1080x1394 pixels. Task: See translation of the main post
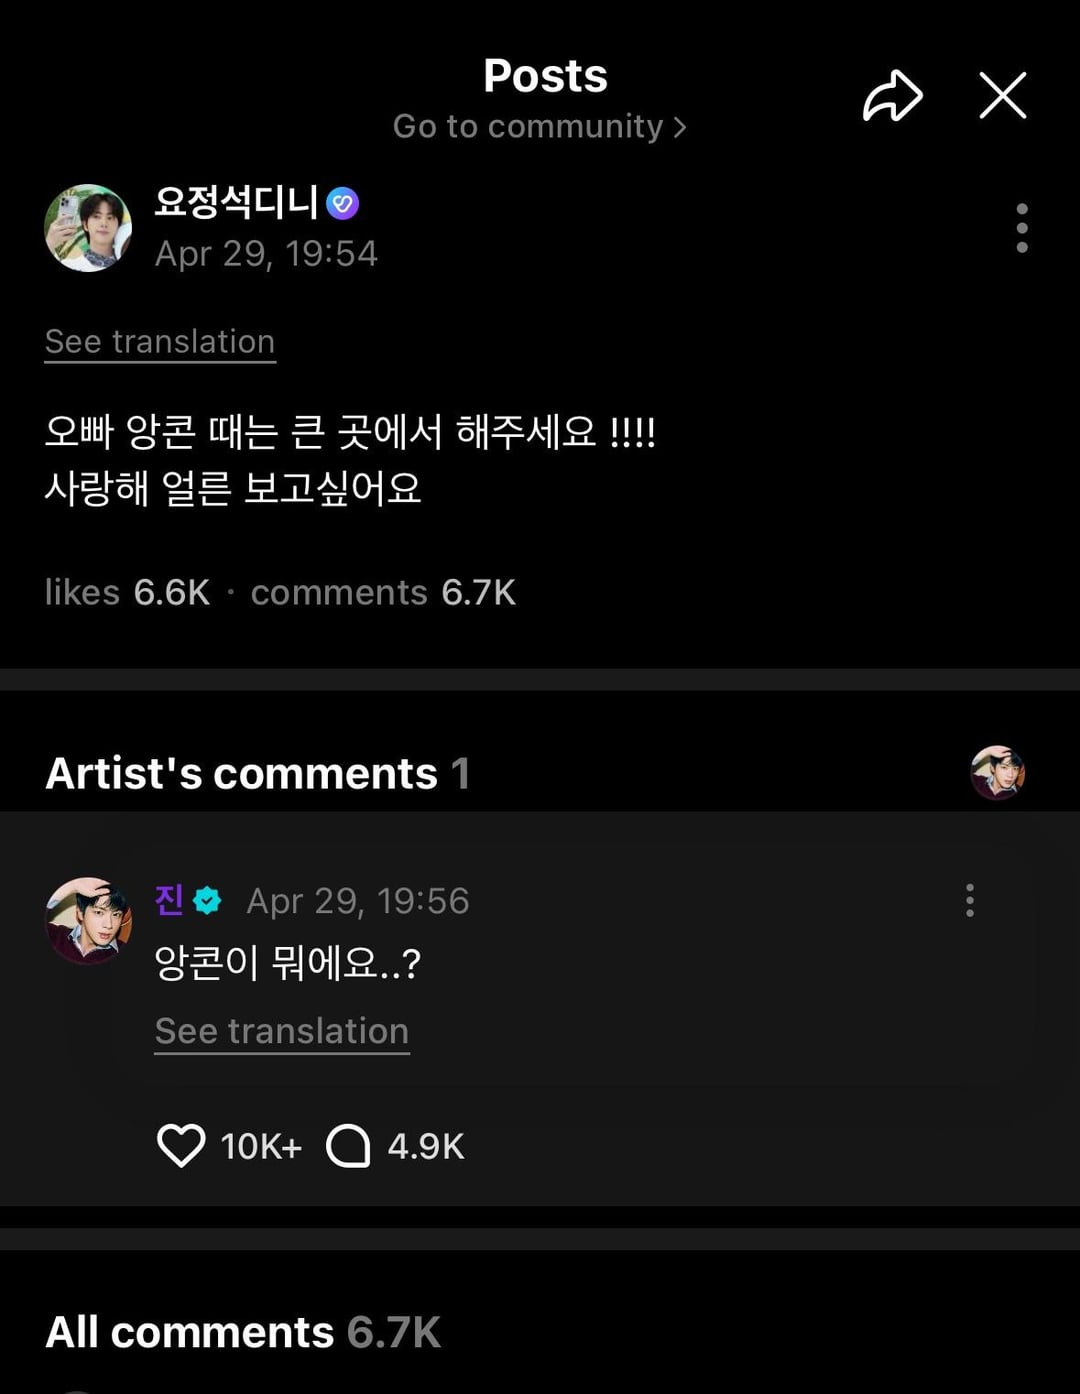point(160,342)
